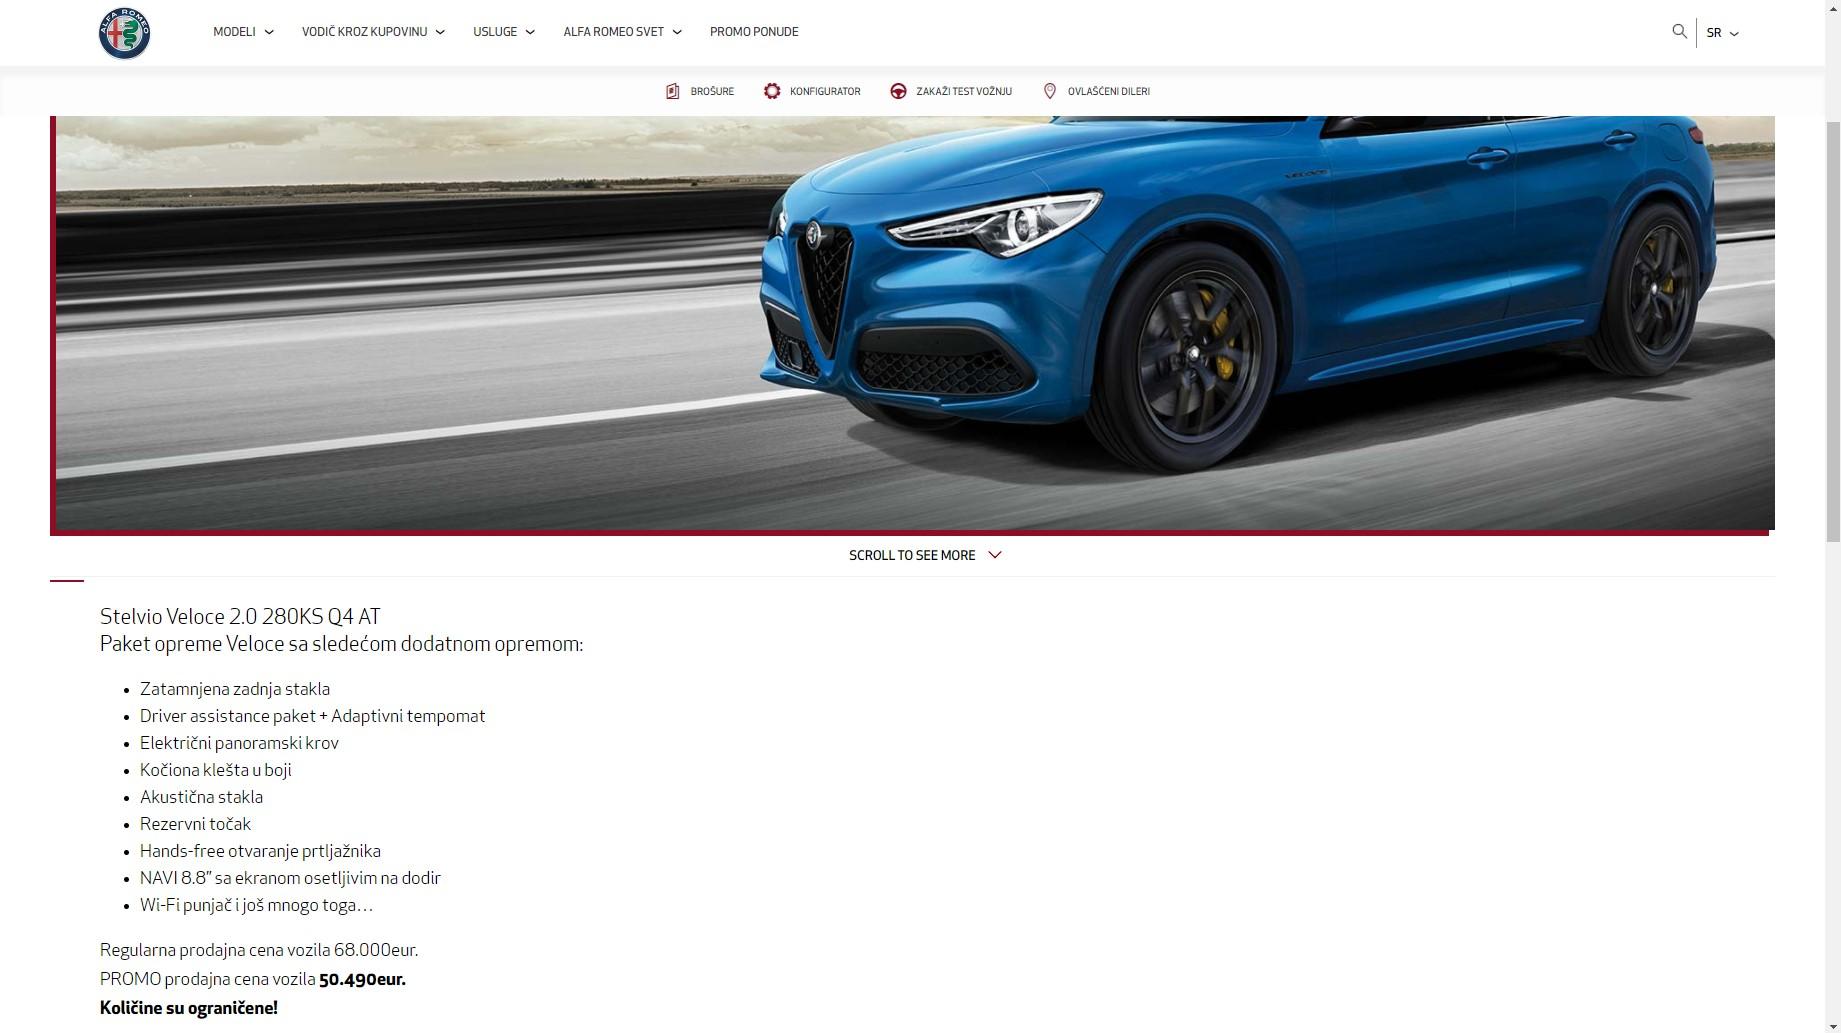Select 'Električni panoramski krov' list item
Viewport: 1841px width, 1033px height.
(239, 743)
